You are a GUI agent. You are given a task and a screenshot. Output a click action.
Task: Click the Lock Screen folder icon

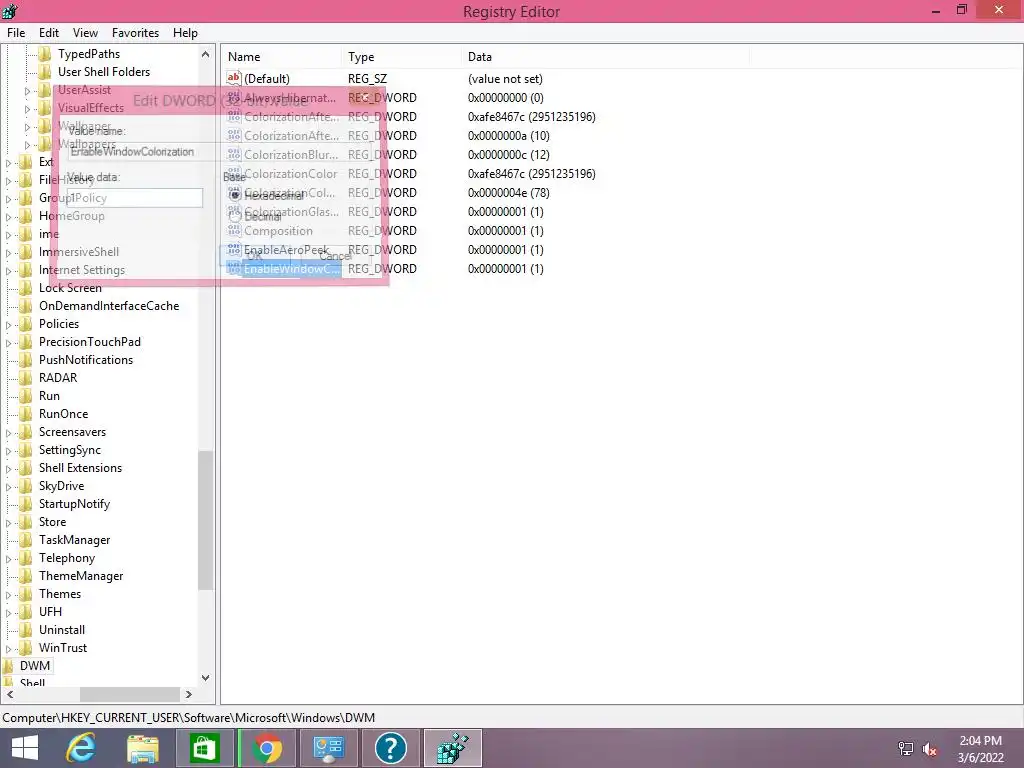tap(25, 288)
